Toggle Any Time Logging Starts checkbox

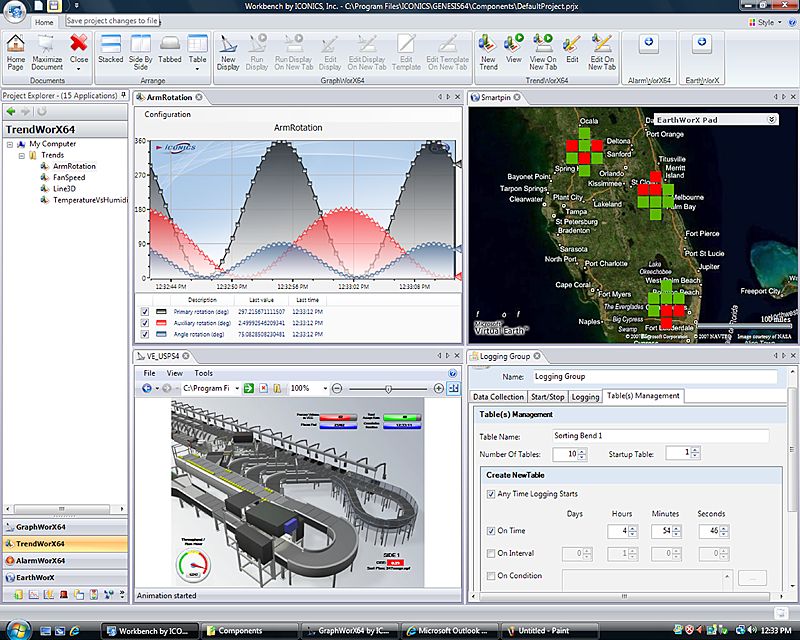pos(491,494)
